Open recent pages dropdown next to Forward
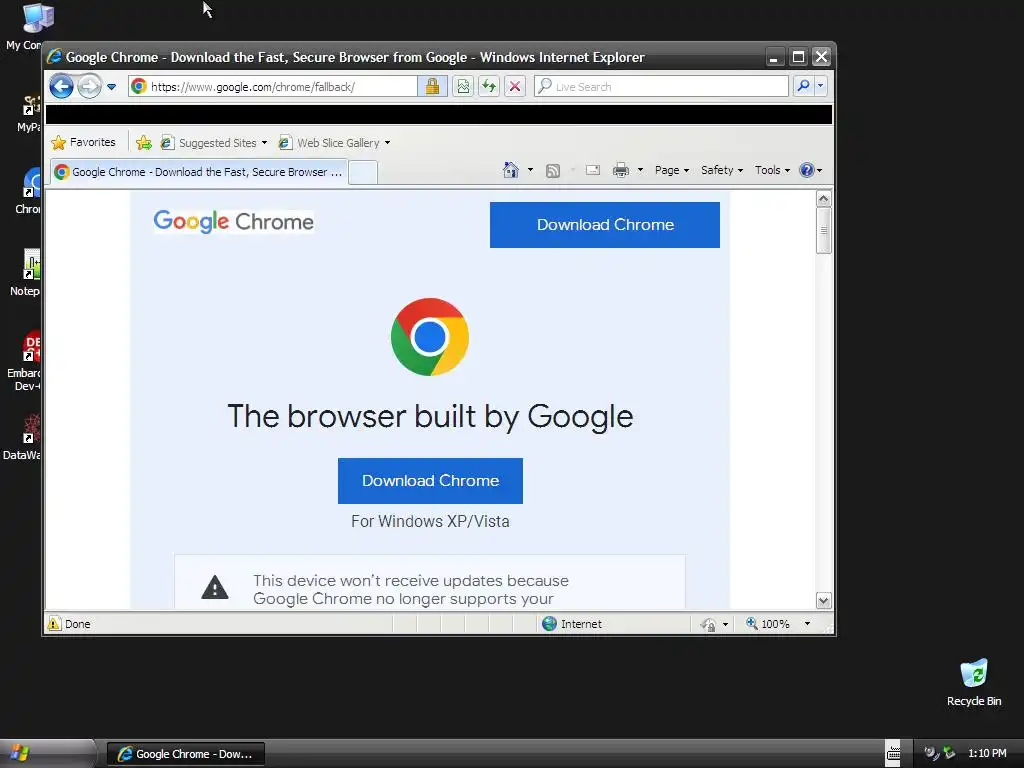 coord(112,87)
